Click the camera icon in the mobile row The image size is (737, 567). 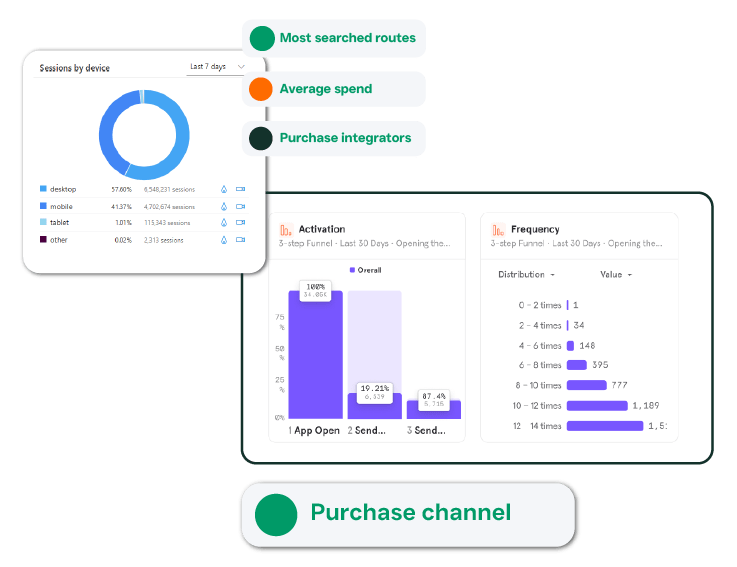pyautogui.click(x=240, y=206)
